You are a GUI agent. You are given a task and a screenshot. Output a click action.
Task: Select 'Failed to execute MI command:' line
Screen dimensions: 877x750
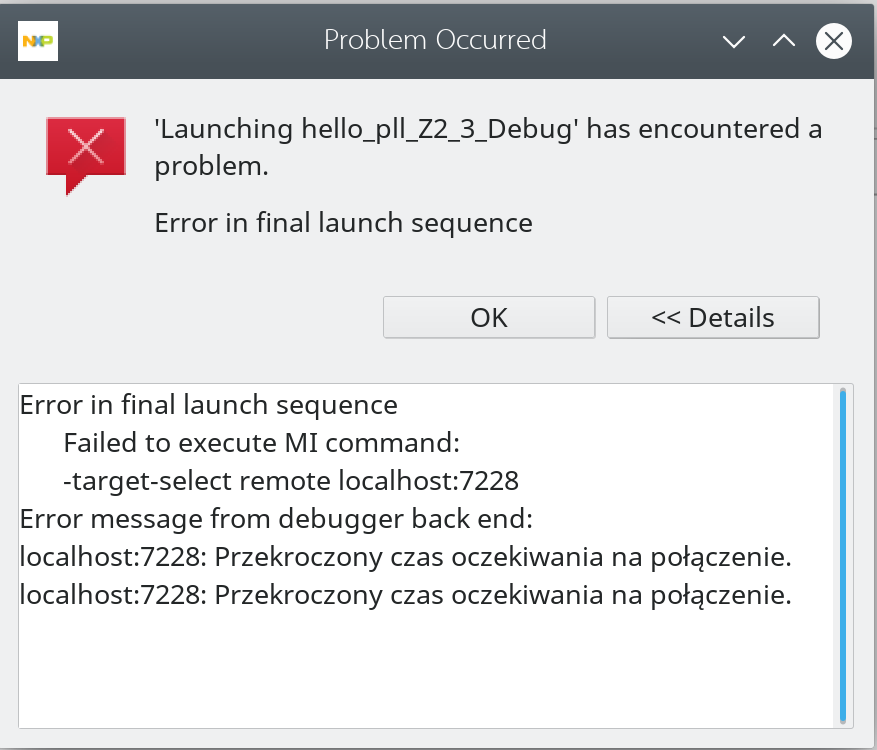coord(261,443)
